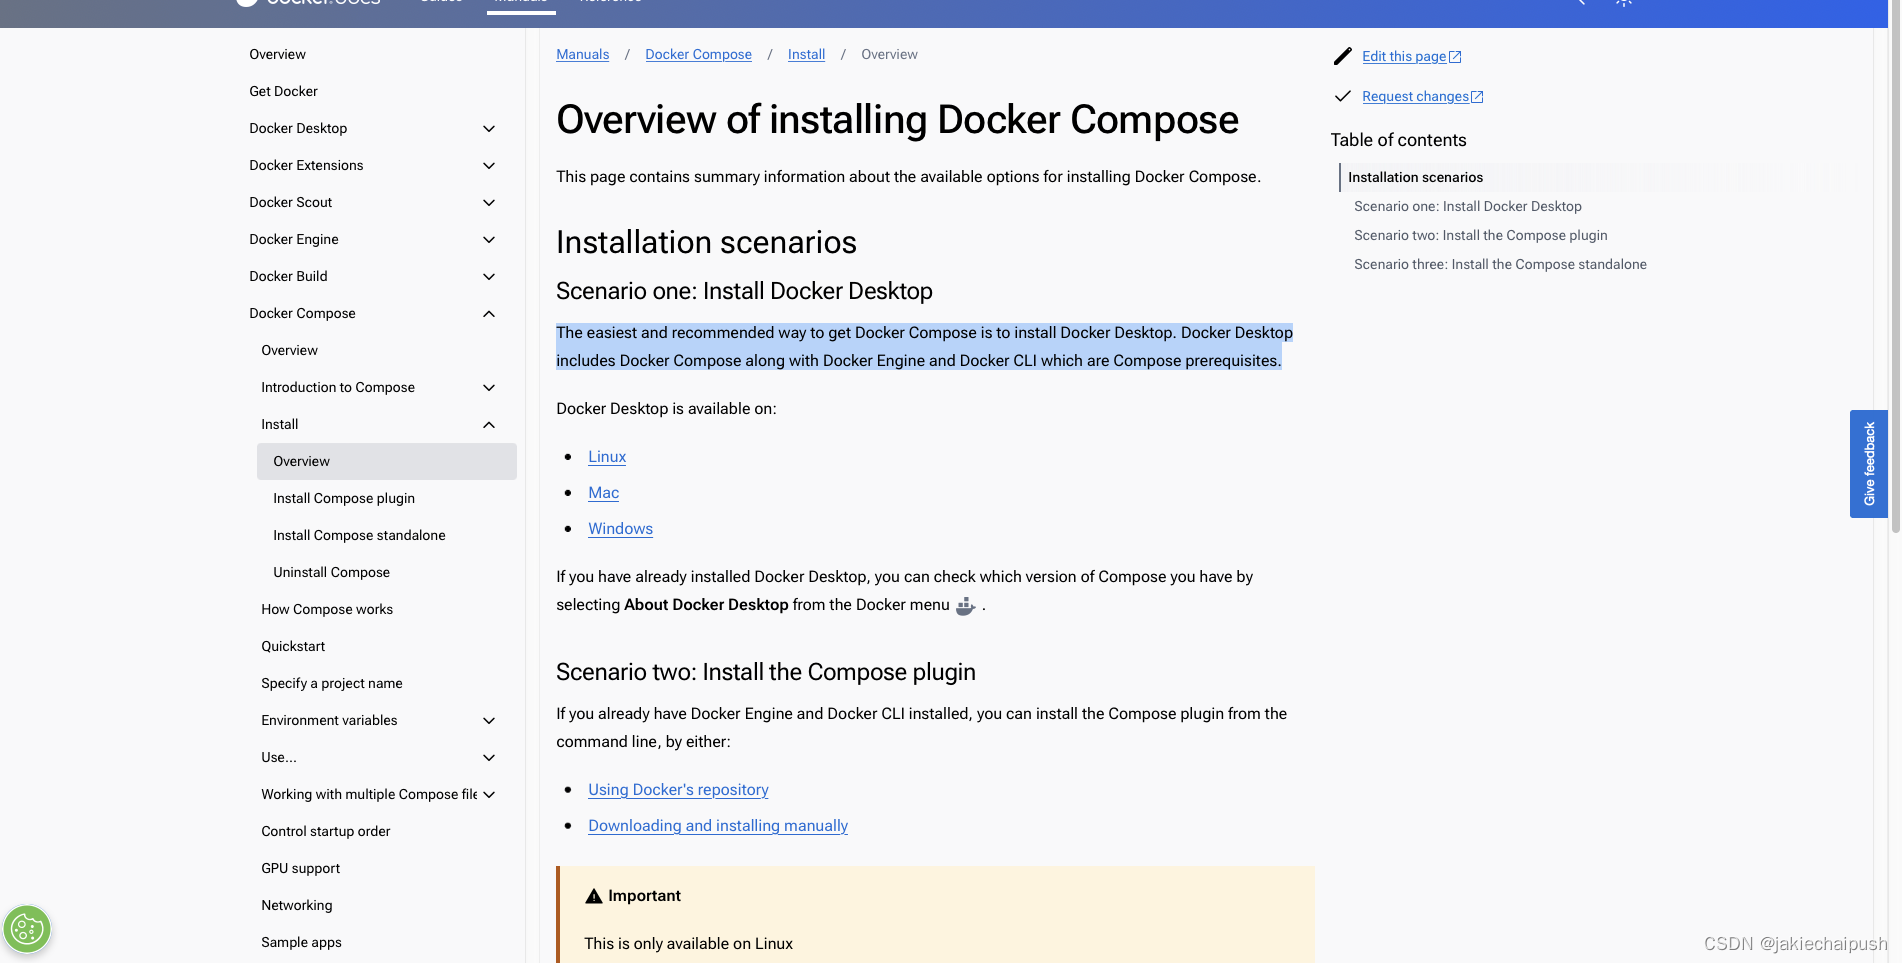Expand Working with multiple Compose files chevron

[489, 795]
